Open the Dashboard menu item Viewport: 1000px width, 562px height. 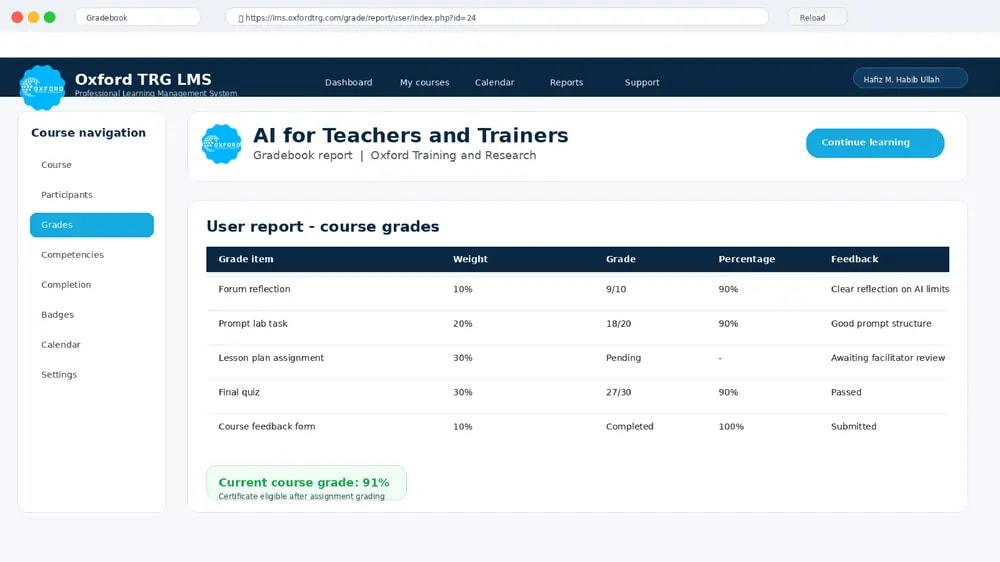(x=348, y=82)
